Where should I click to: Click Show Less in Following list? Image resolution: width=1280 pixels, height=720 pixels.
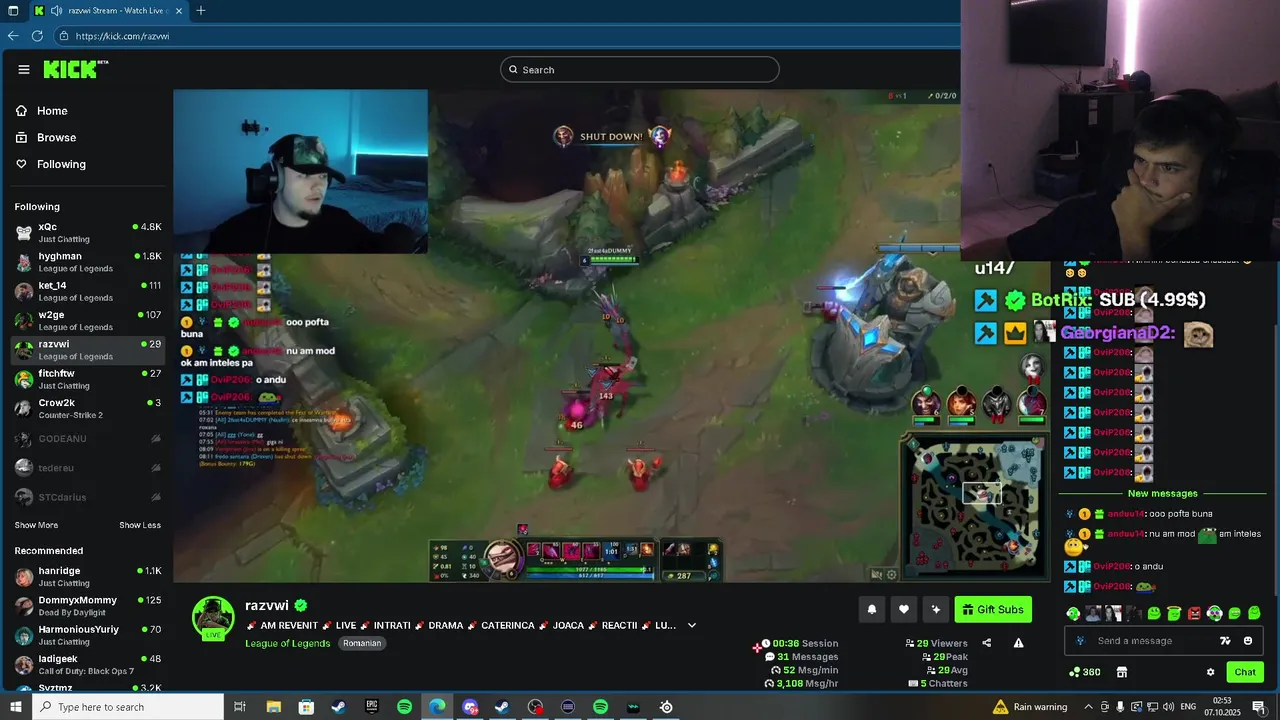click(140, 525)
